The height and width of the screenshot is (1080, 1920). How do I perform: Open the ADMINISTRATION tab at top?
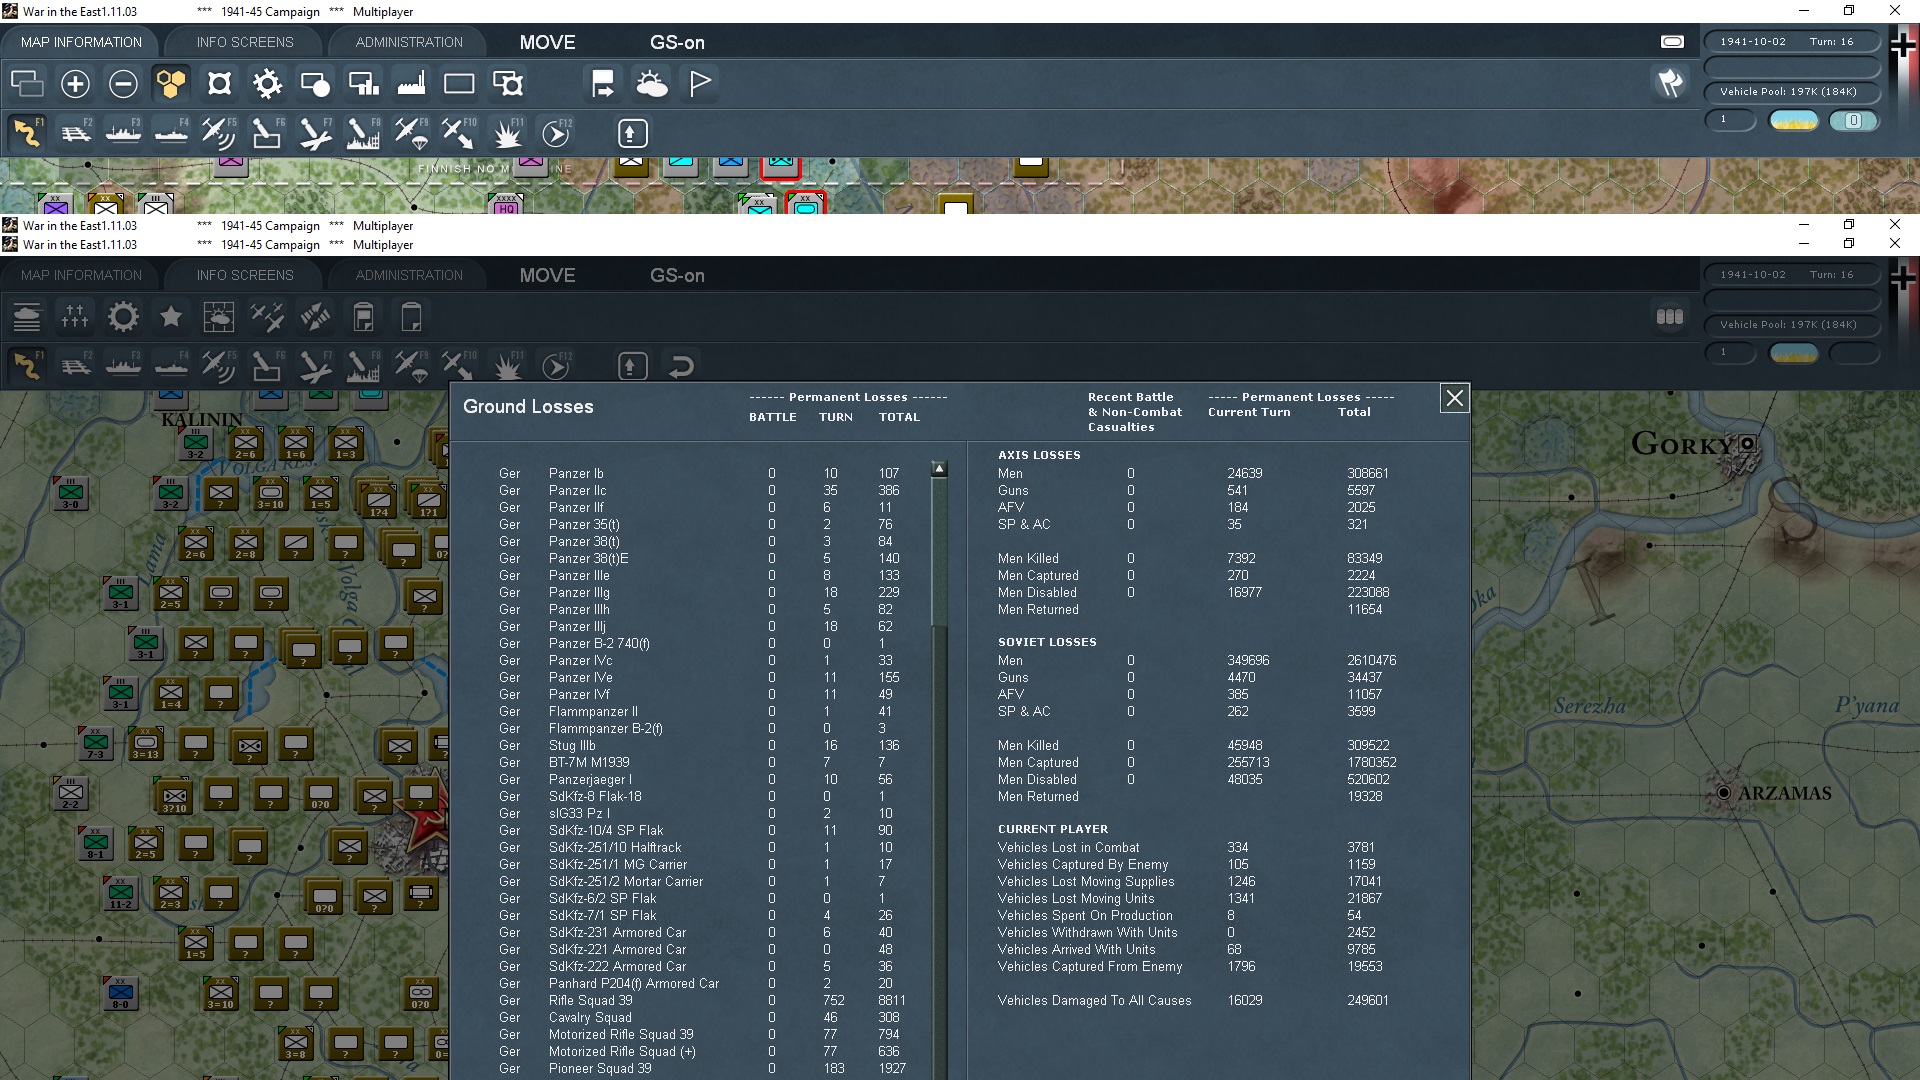pos(409,42)
